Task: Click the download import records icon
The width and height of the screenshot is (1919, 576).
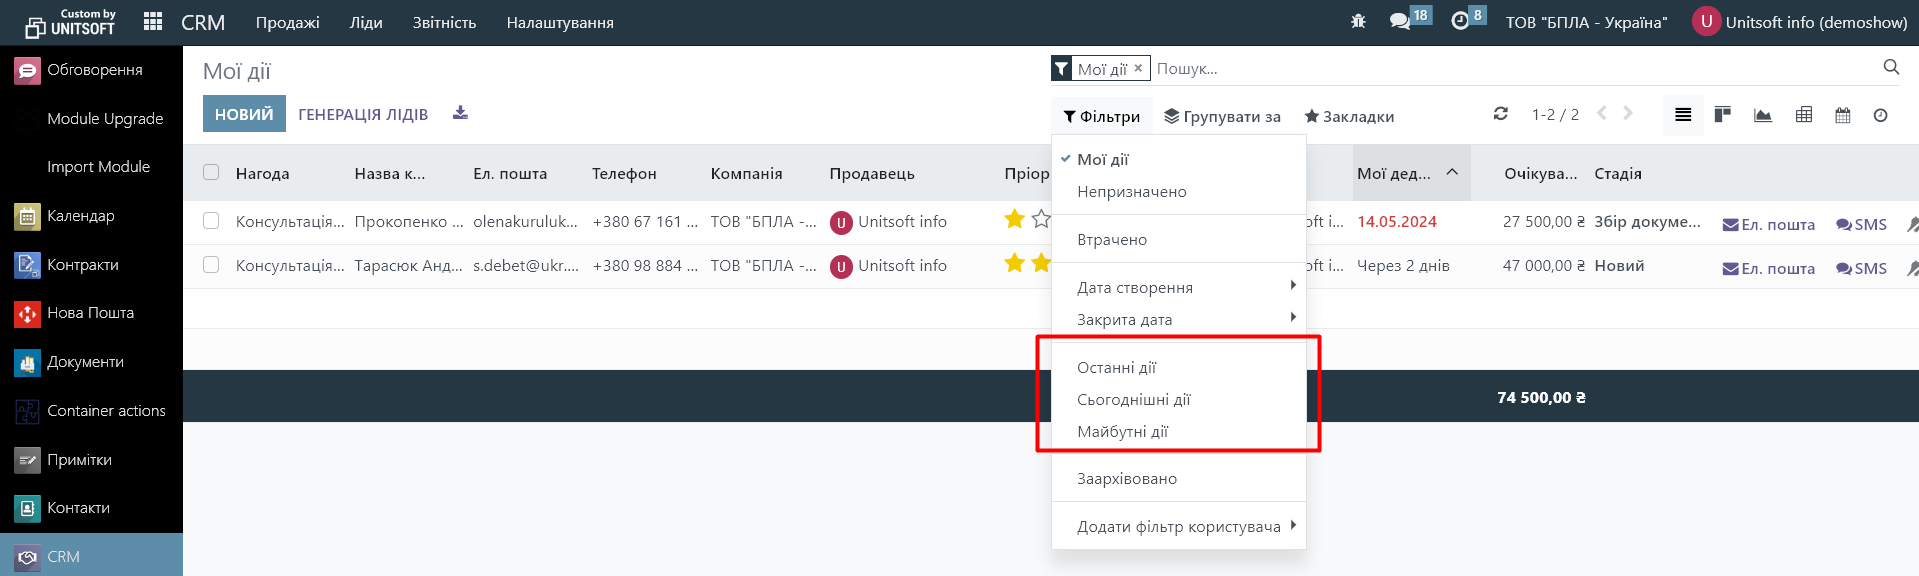Action: tap(460, 113)
